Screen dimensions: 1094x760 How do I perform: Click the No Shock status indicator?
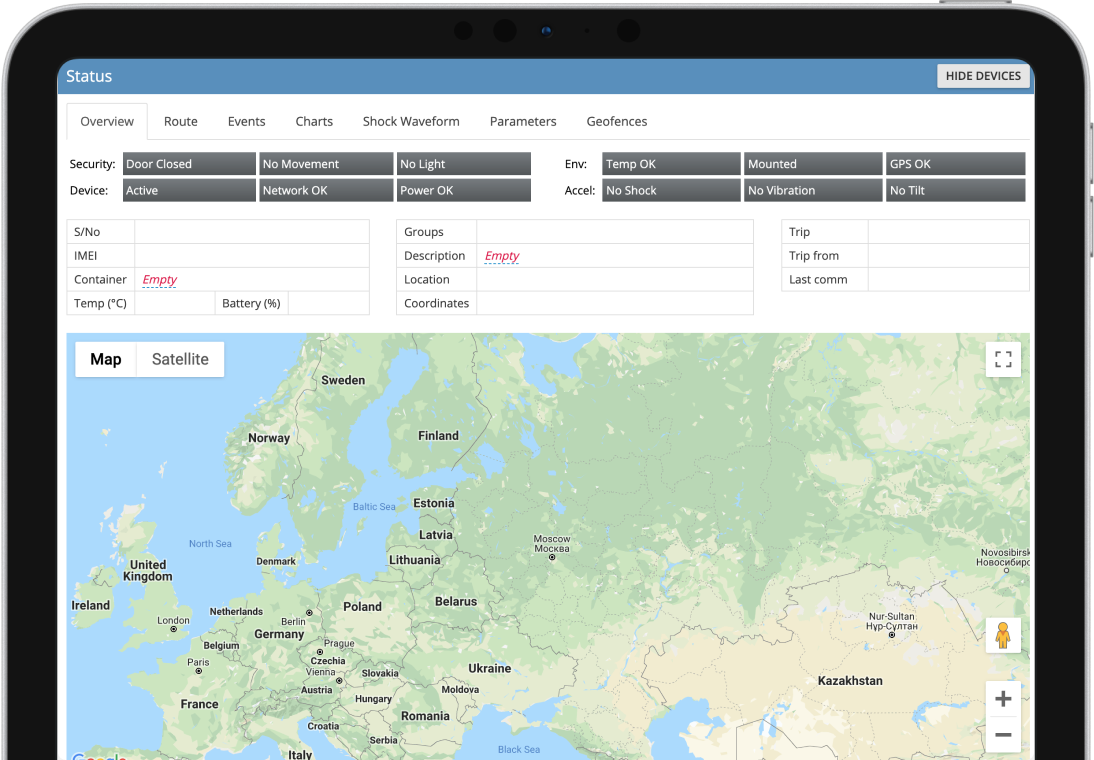[671, 191]
